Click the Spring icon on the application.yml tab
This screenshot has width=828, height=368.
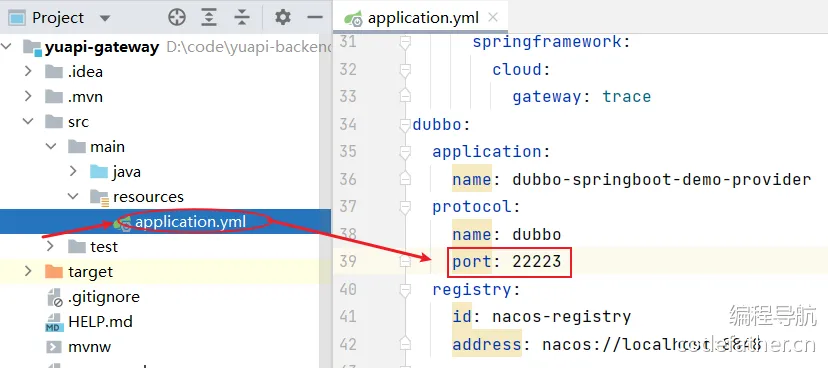click(353, 19)
